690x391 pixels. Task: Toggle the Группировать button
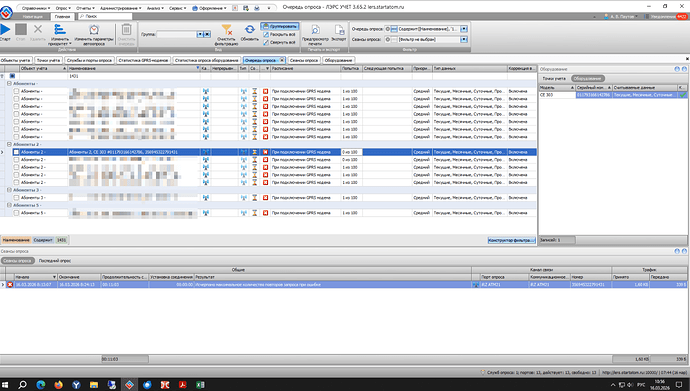point(280,26)
